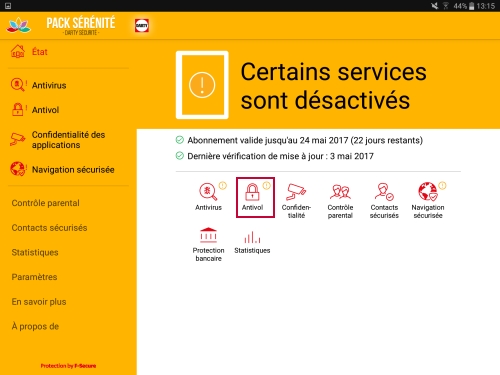Tap the notification icon at top-left status bar
This screenshot has height=375, width=500.
(x=8, y=6)
